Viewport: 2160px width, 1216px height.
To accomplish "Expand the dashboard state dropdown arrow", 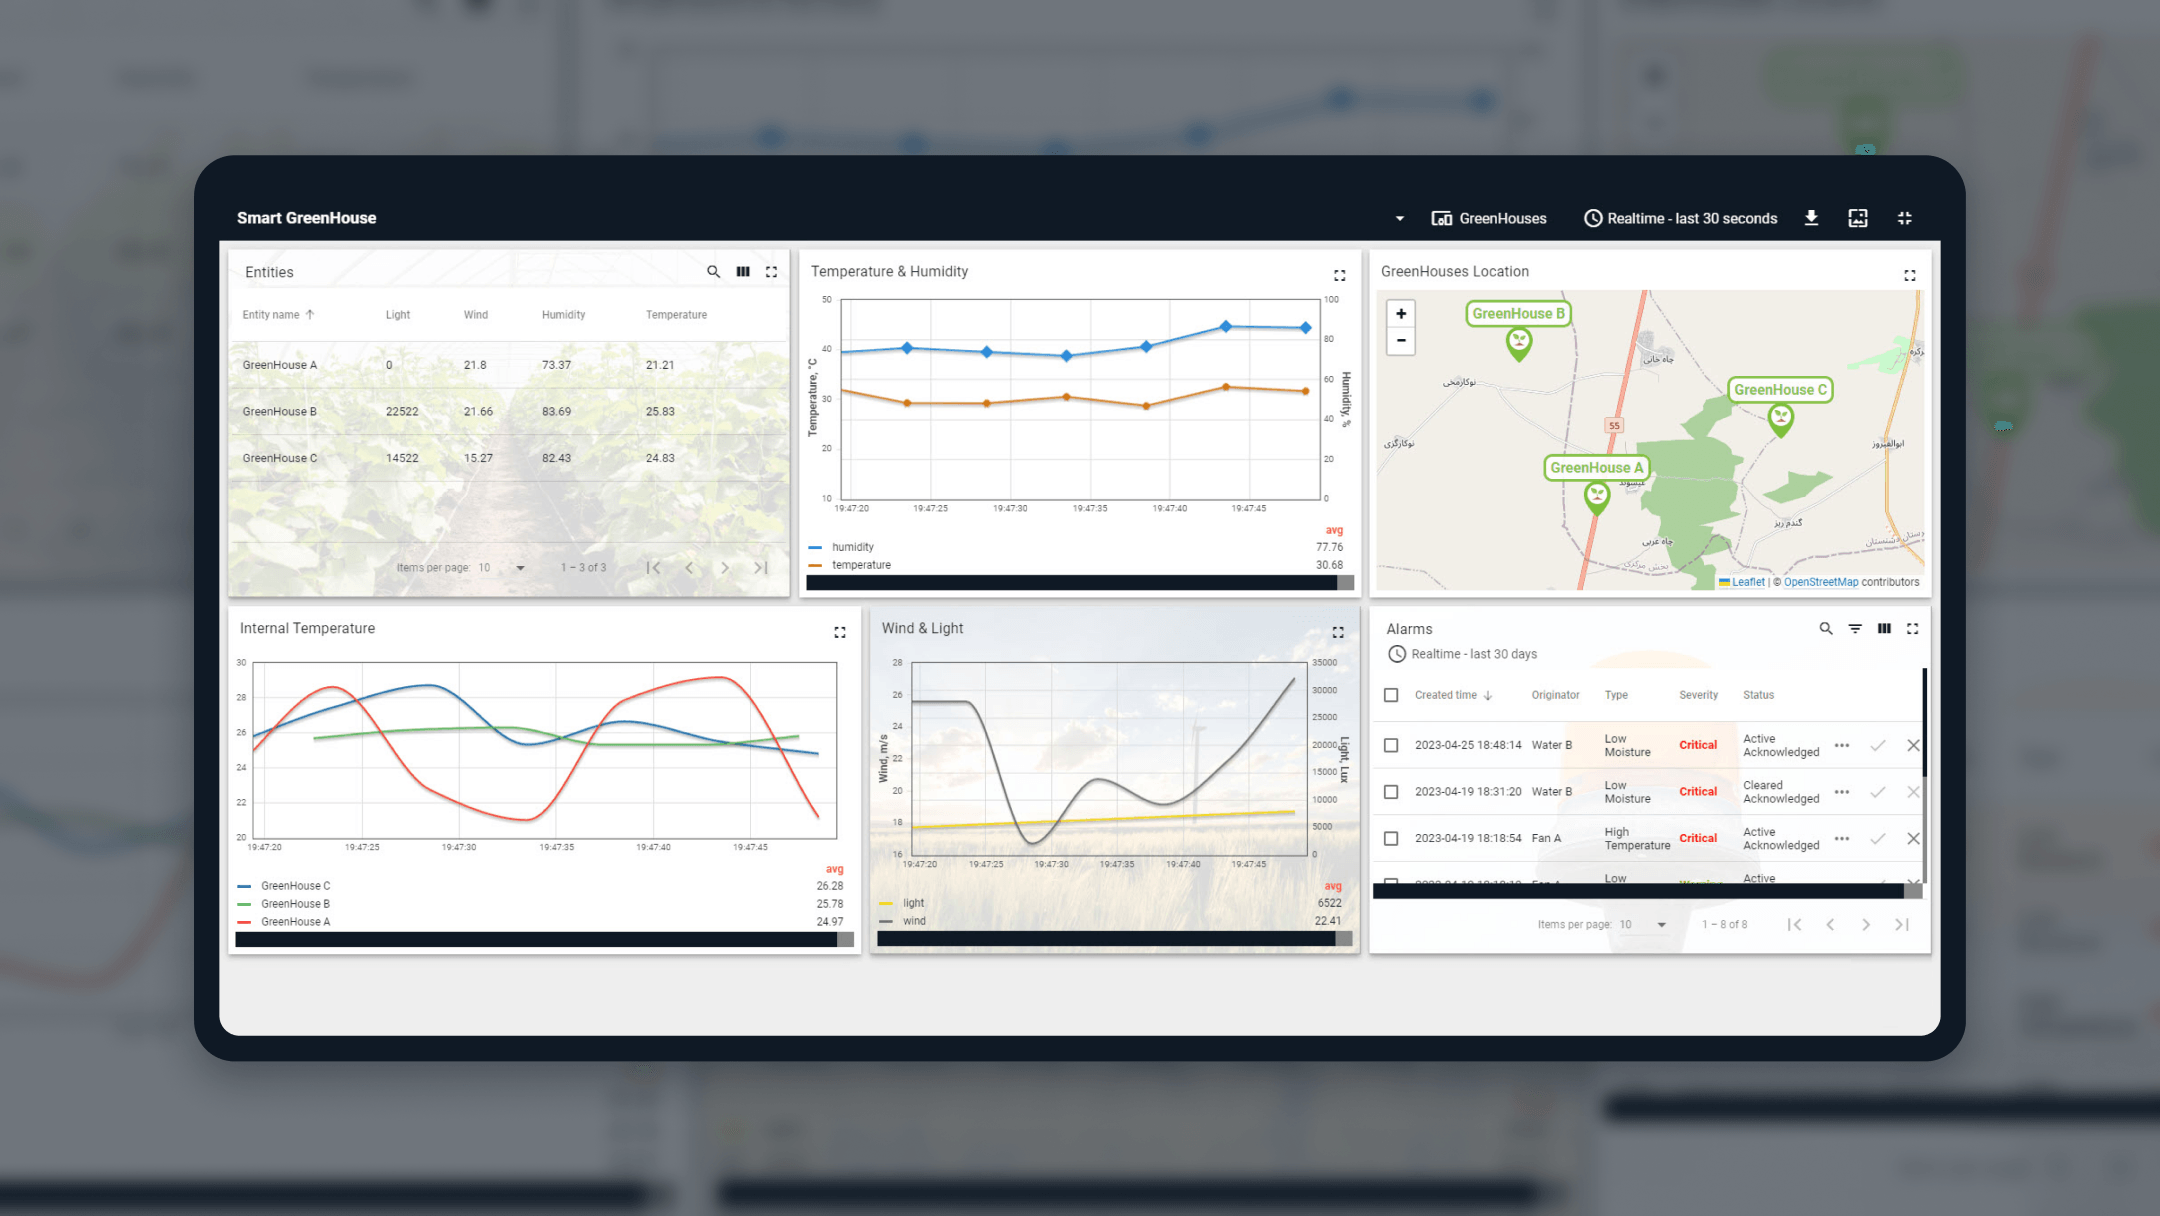I will [1400, 219].
